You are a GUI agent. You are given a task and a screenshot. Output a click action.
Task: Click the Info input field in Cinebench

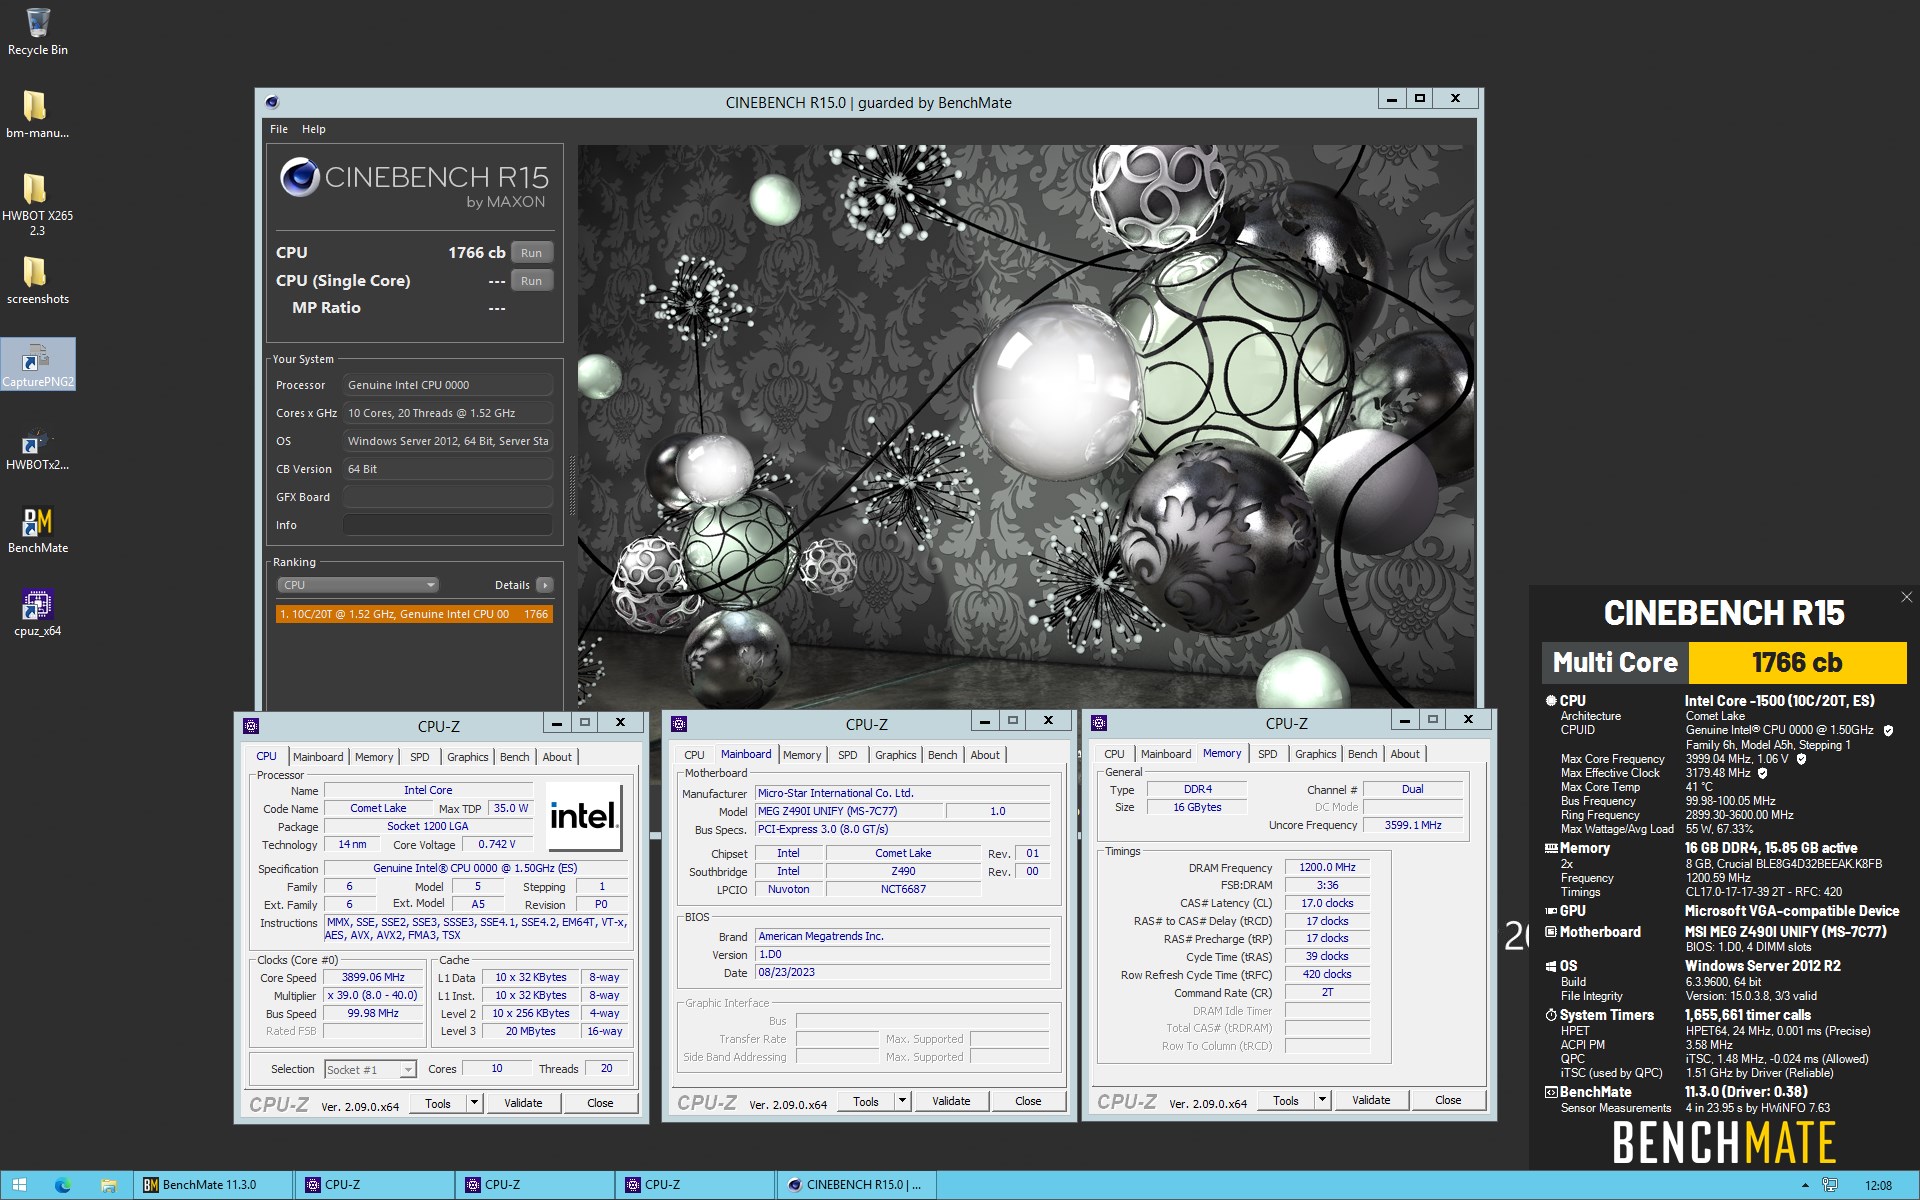(x=448, y=525)
